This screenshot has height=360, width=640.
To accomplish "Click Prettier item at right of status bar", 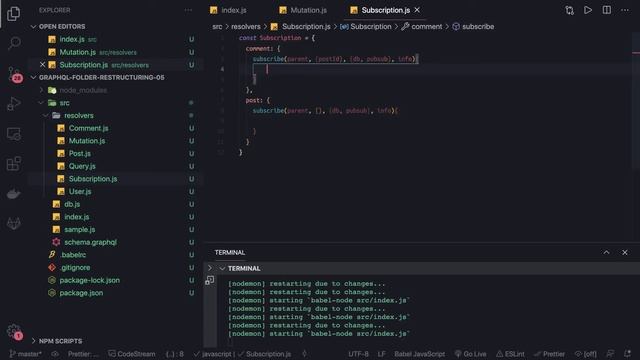I will pos(549,354).
